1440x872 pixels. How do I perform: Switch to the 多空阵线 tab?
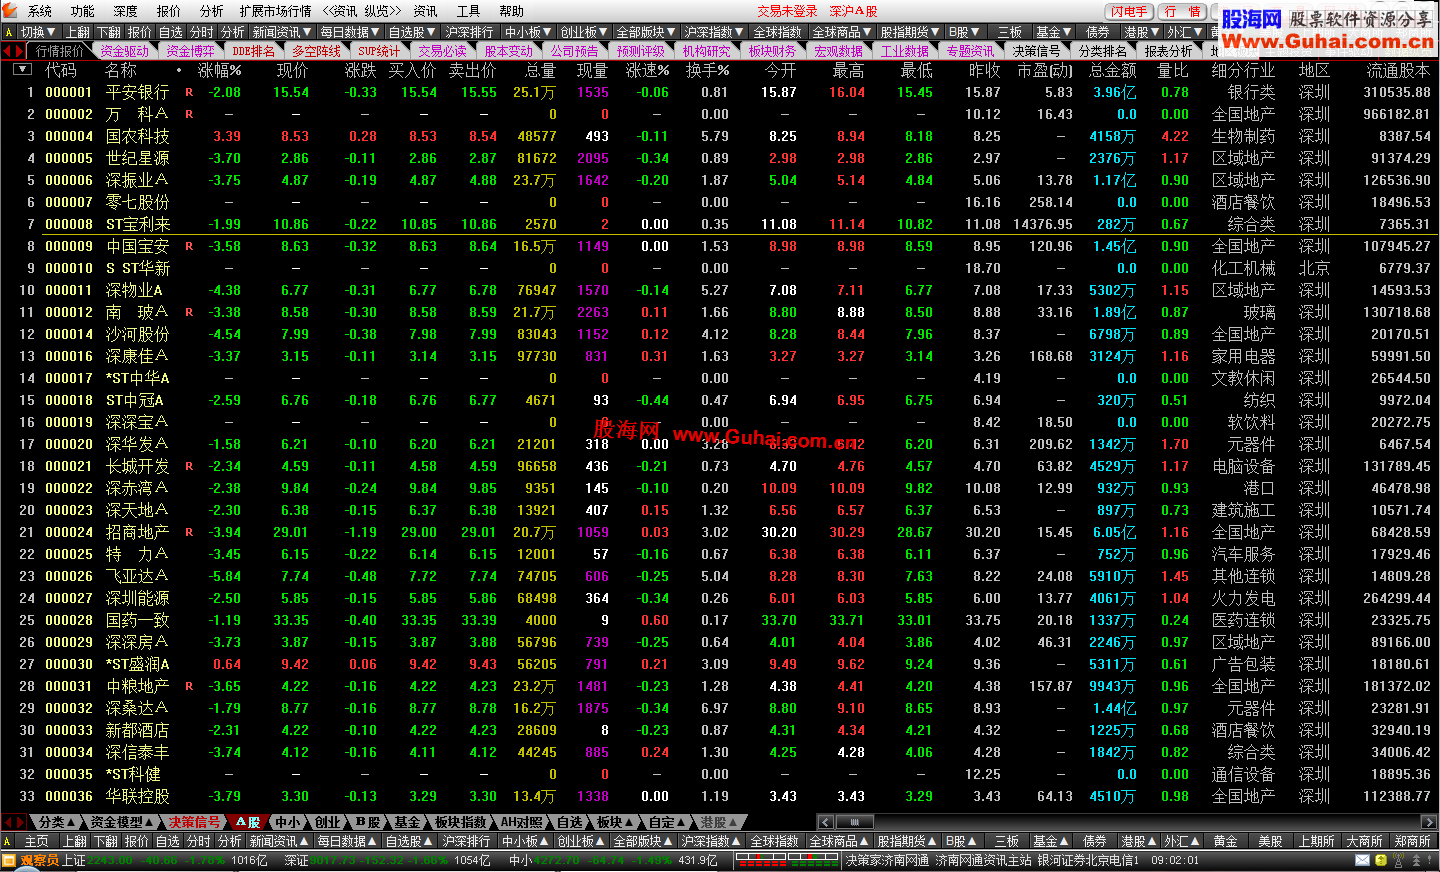[316, 51]
